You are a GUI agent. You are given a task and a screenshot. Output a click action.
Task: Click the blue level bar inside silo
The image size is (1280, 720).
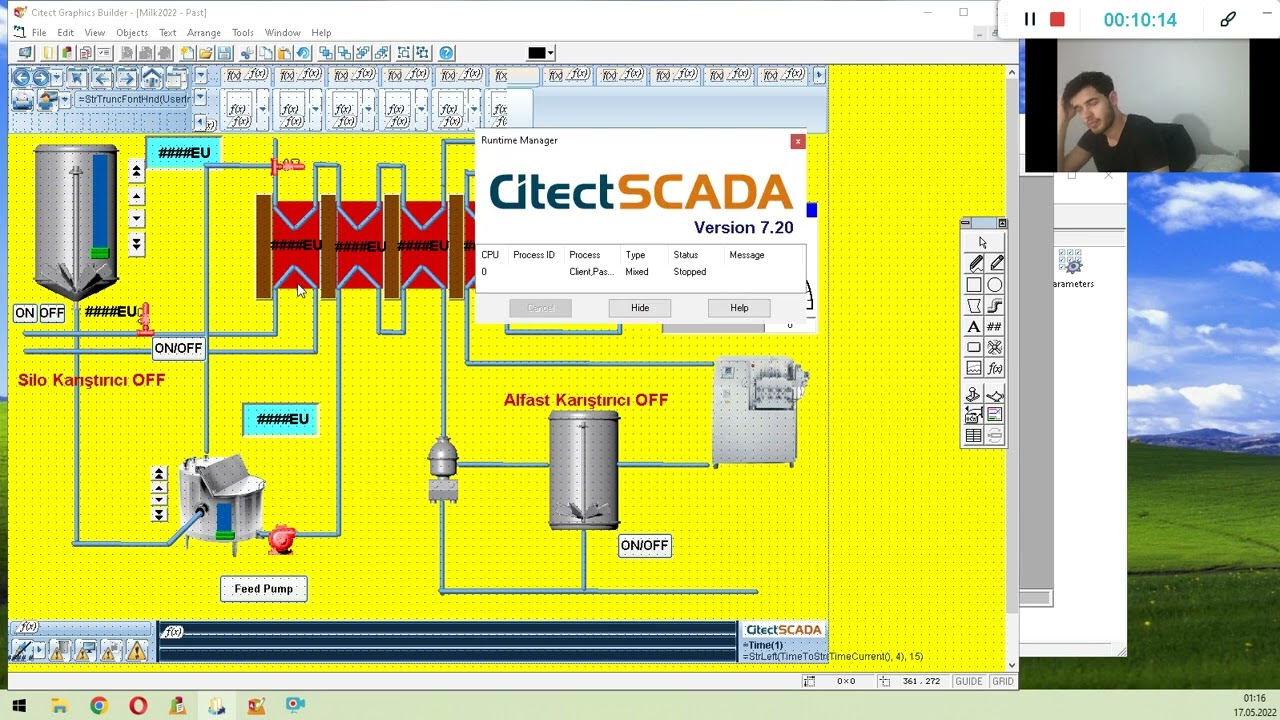coord(101,200)
